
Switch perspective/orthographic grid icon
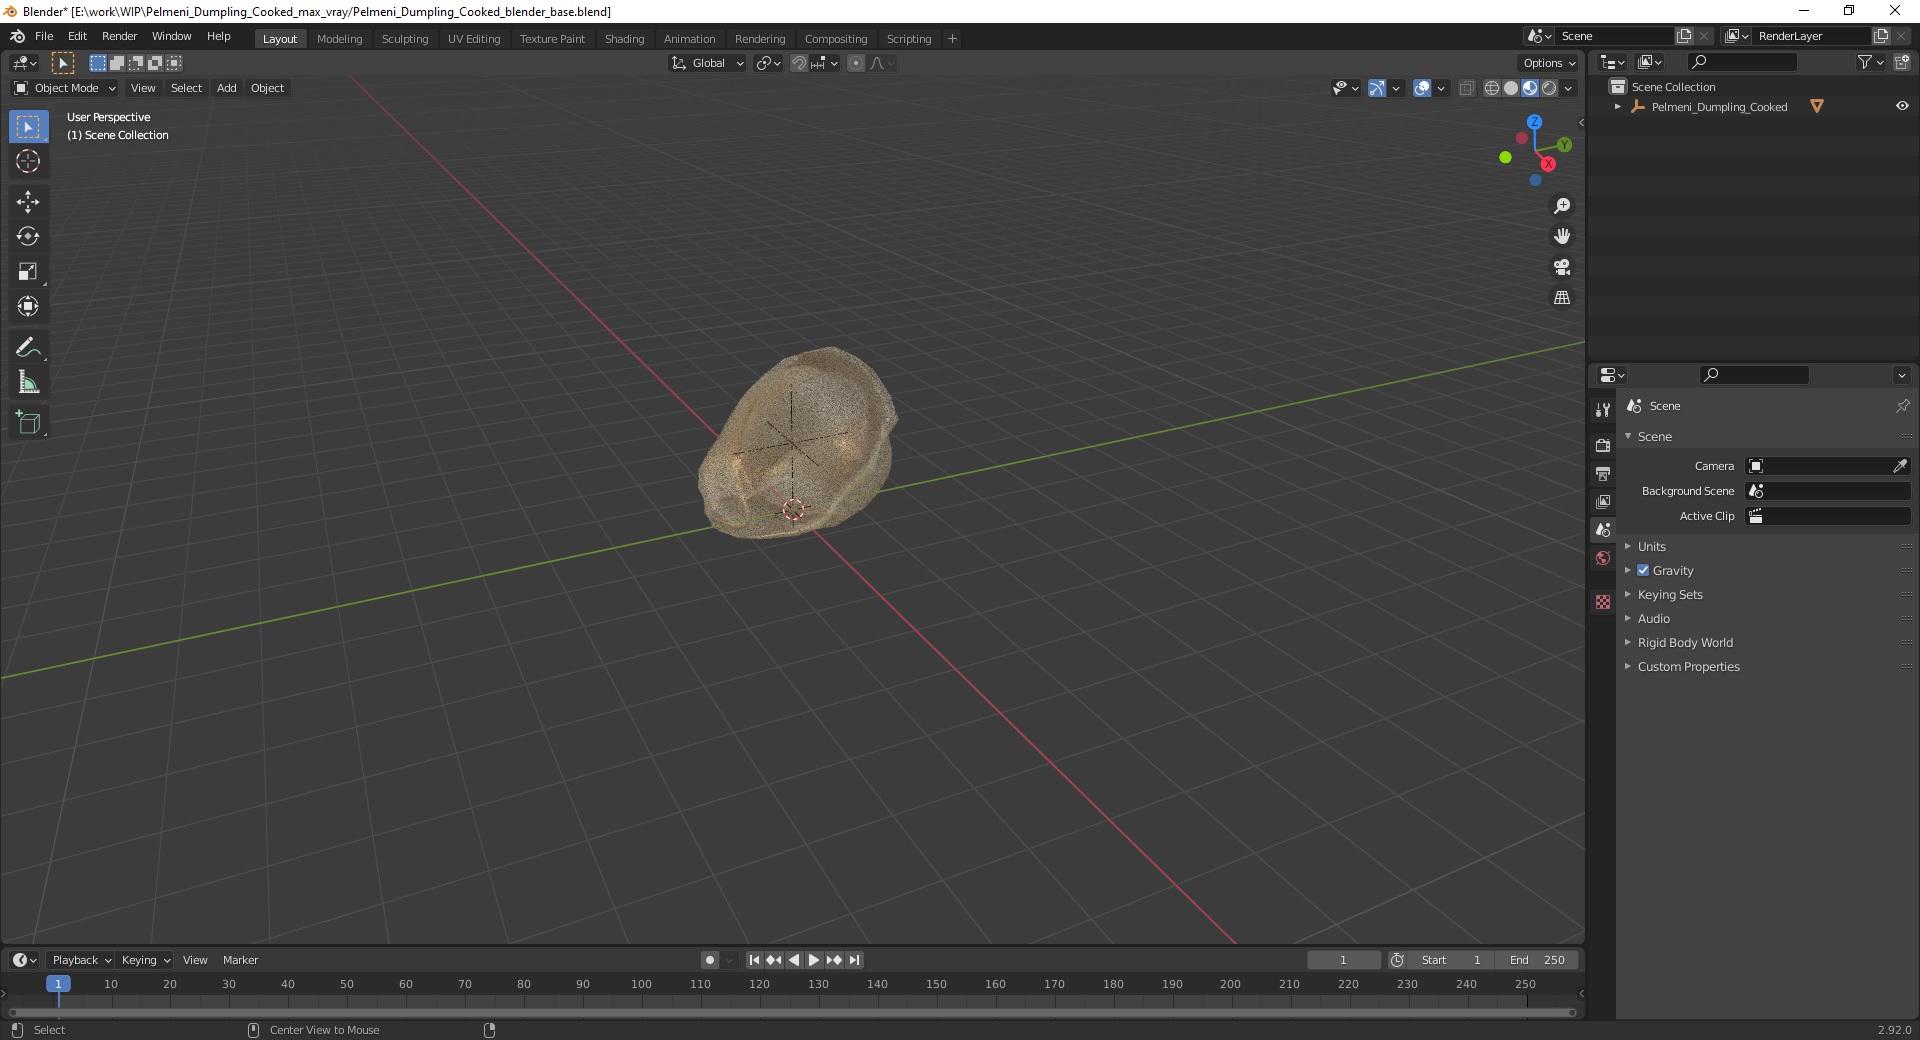point(1561,297)
